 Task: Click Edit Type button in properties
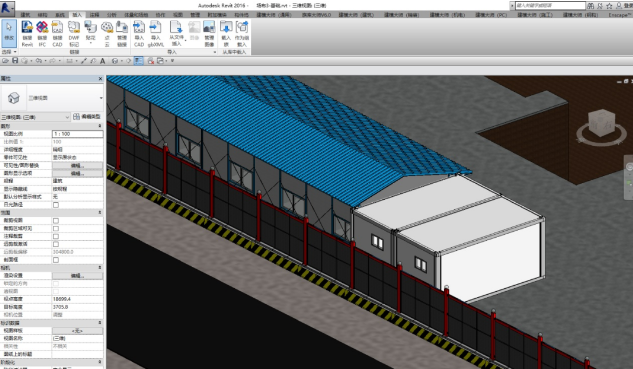(x=87, y=117)
